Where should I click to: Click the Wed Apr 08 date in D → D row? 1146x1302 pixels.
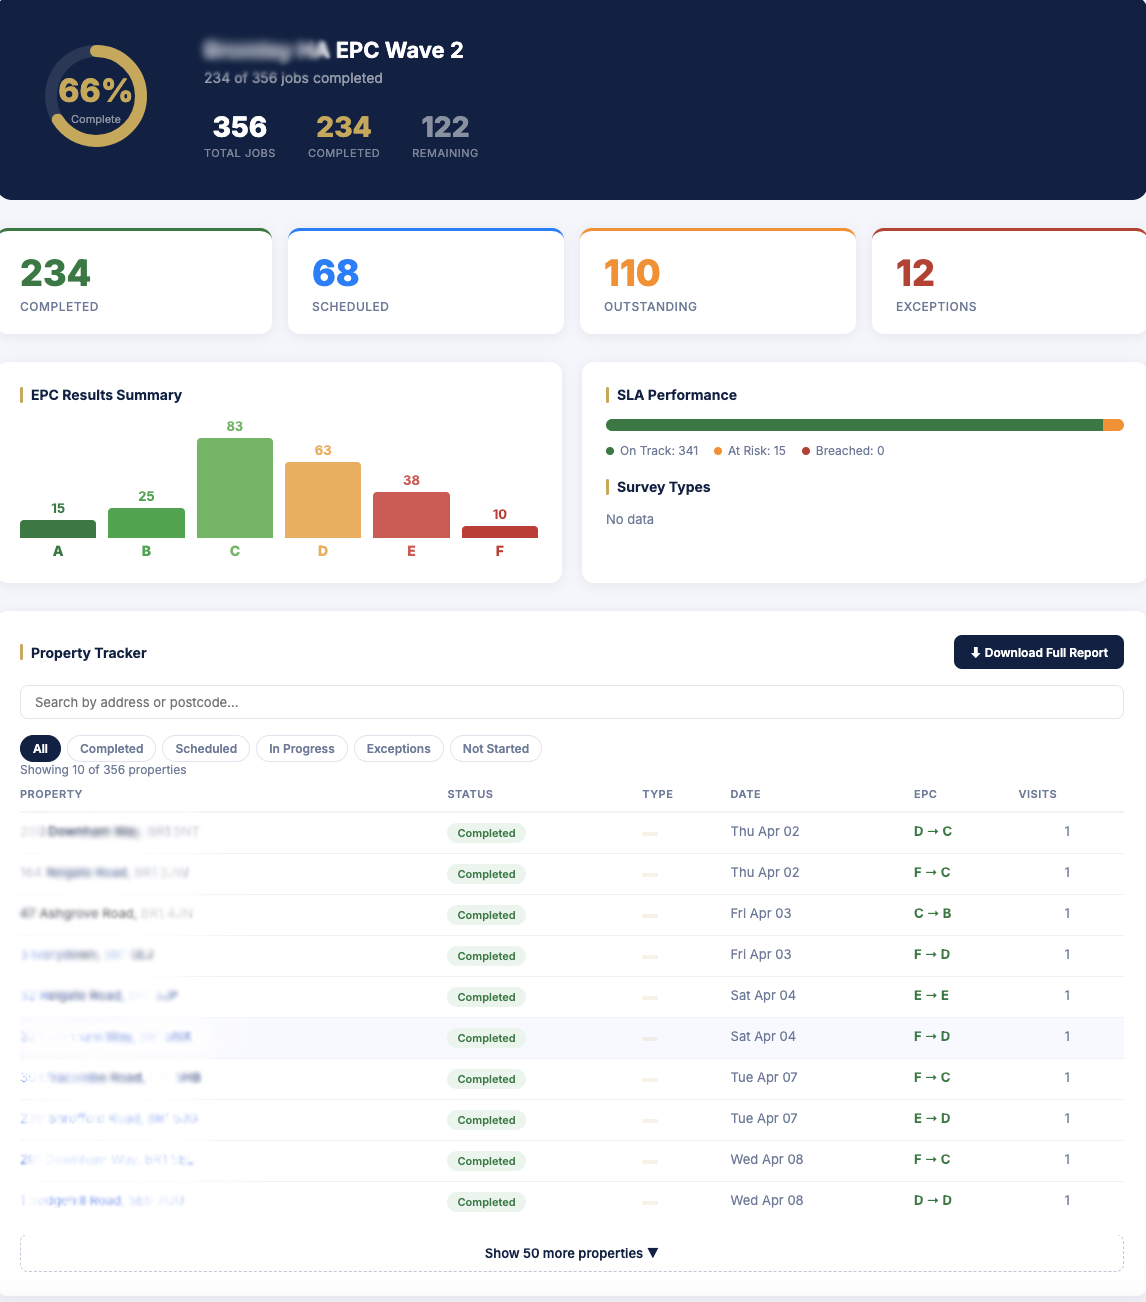click(x=767, y=1200)
